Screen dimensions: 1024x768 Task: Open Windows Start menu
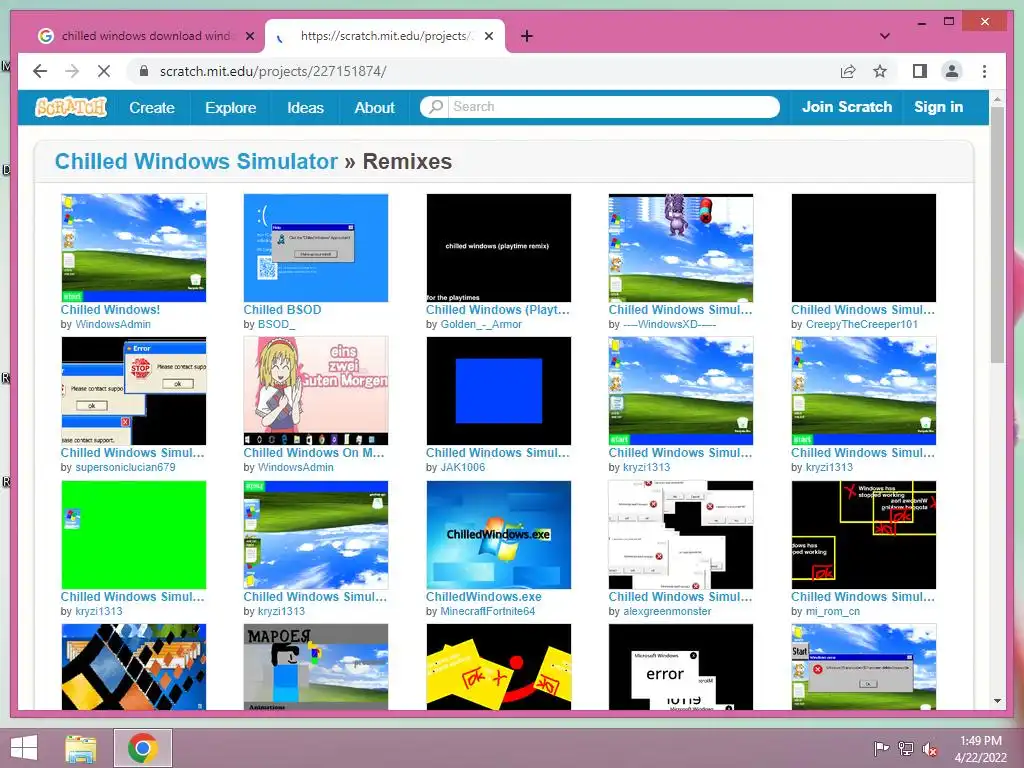24,748
